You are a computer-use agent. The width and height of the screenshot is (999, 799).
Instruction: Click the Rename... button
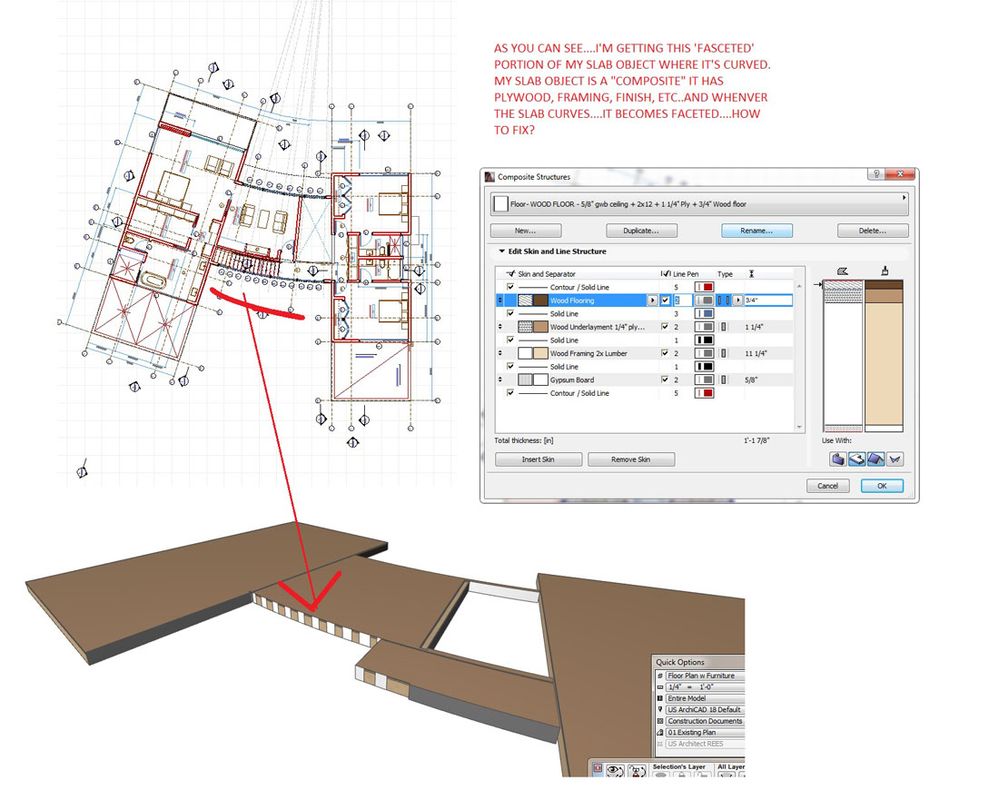click(757, 231)
